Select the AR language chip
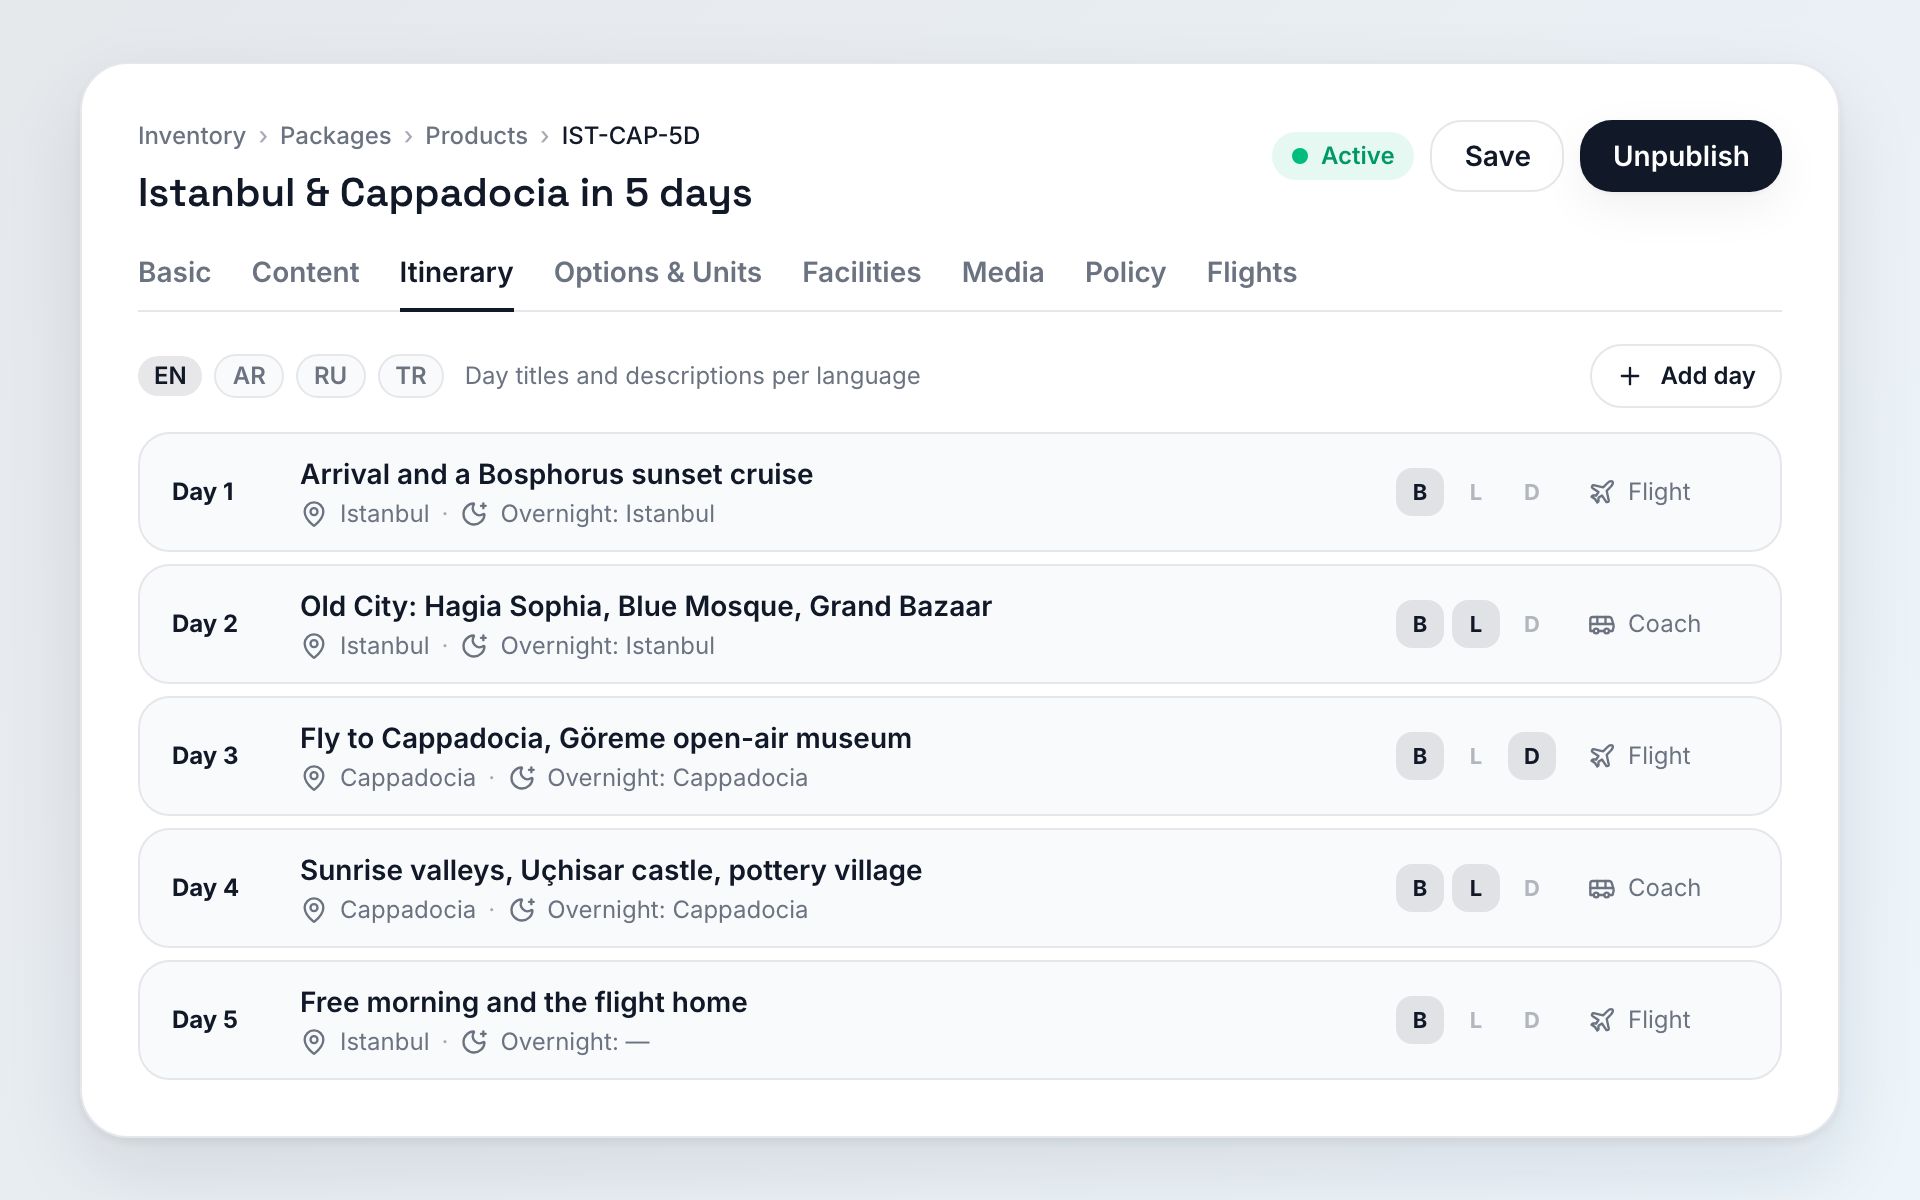 point(249,376)
